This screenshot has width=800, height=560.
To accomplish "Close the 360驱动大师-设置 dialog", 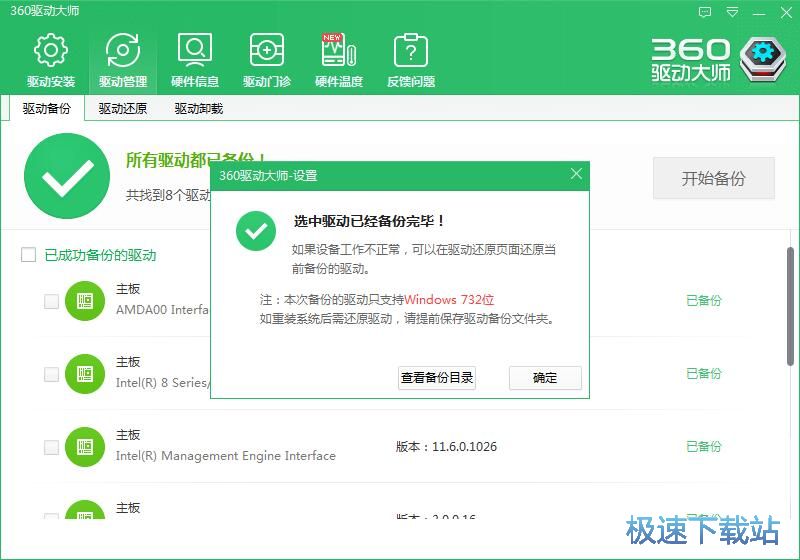I will pos(576,174).
